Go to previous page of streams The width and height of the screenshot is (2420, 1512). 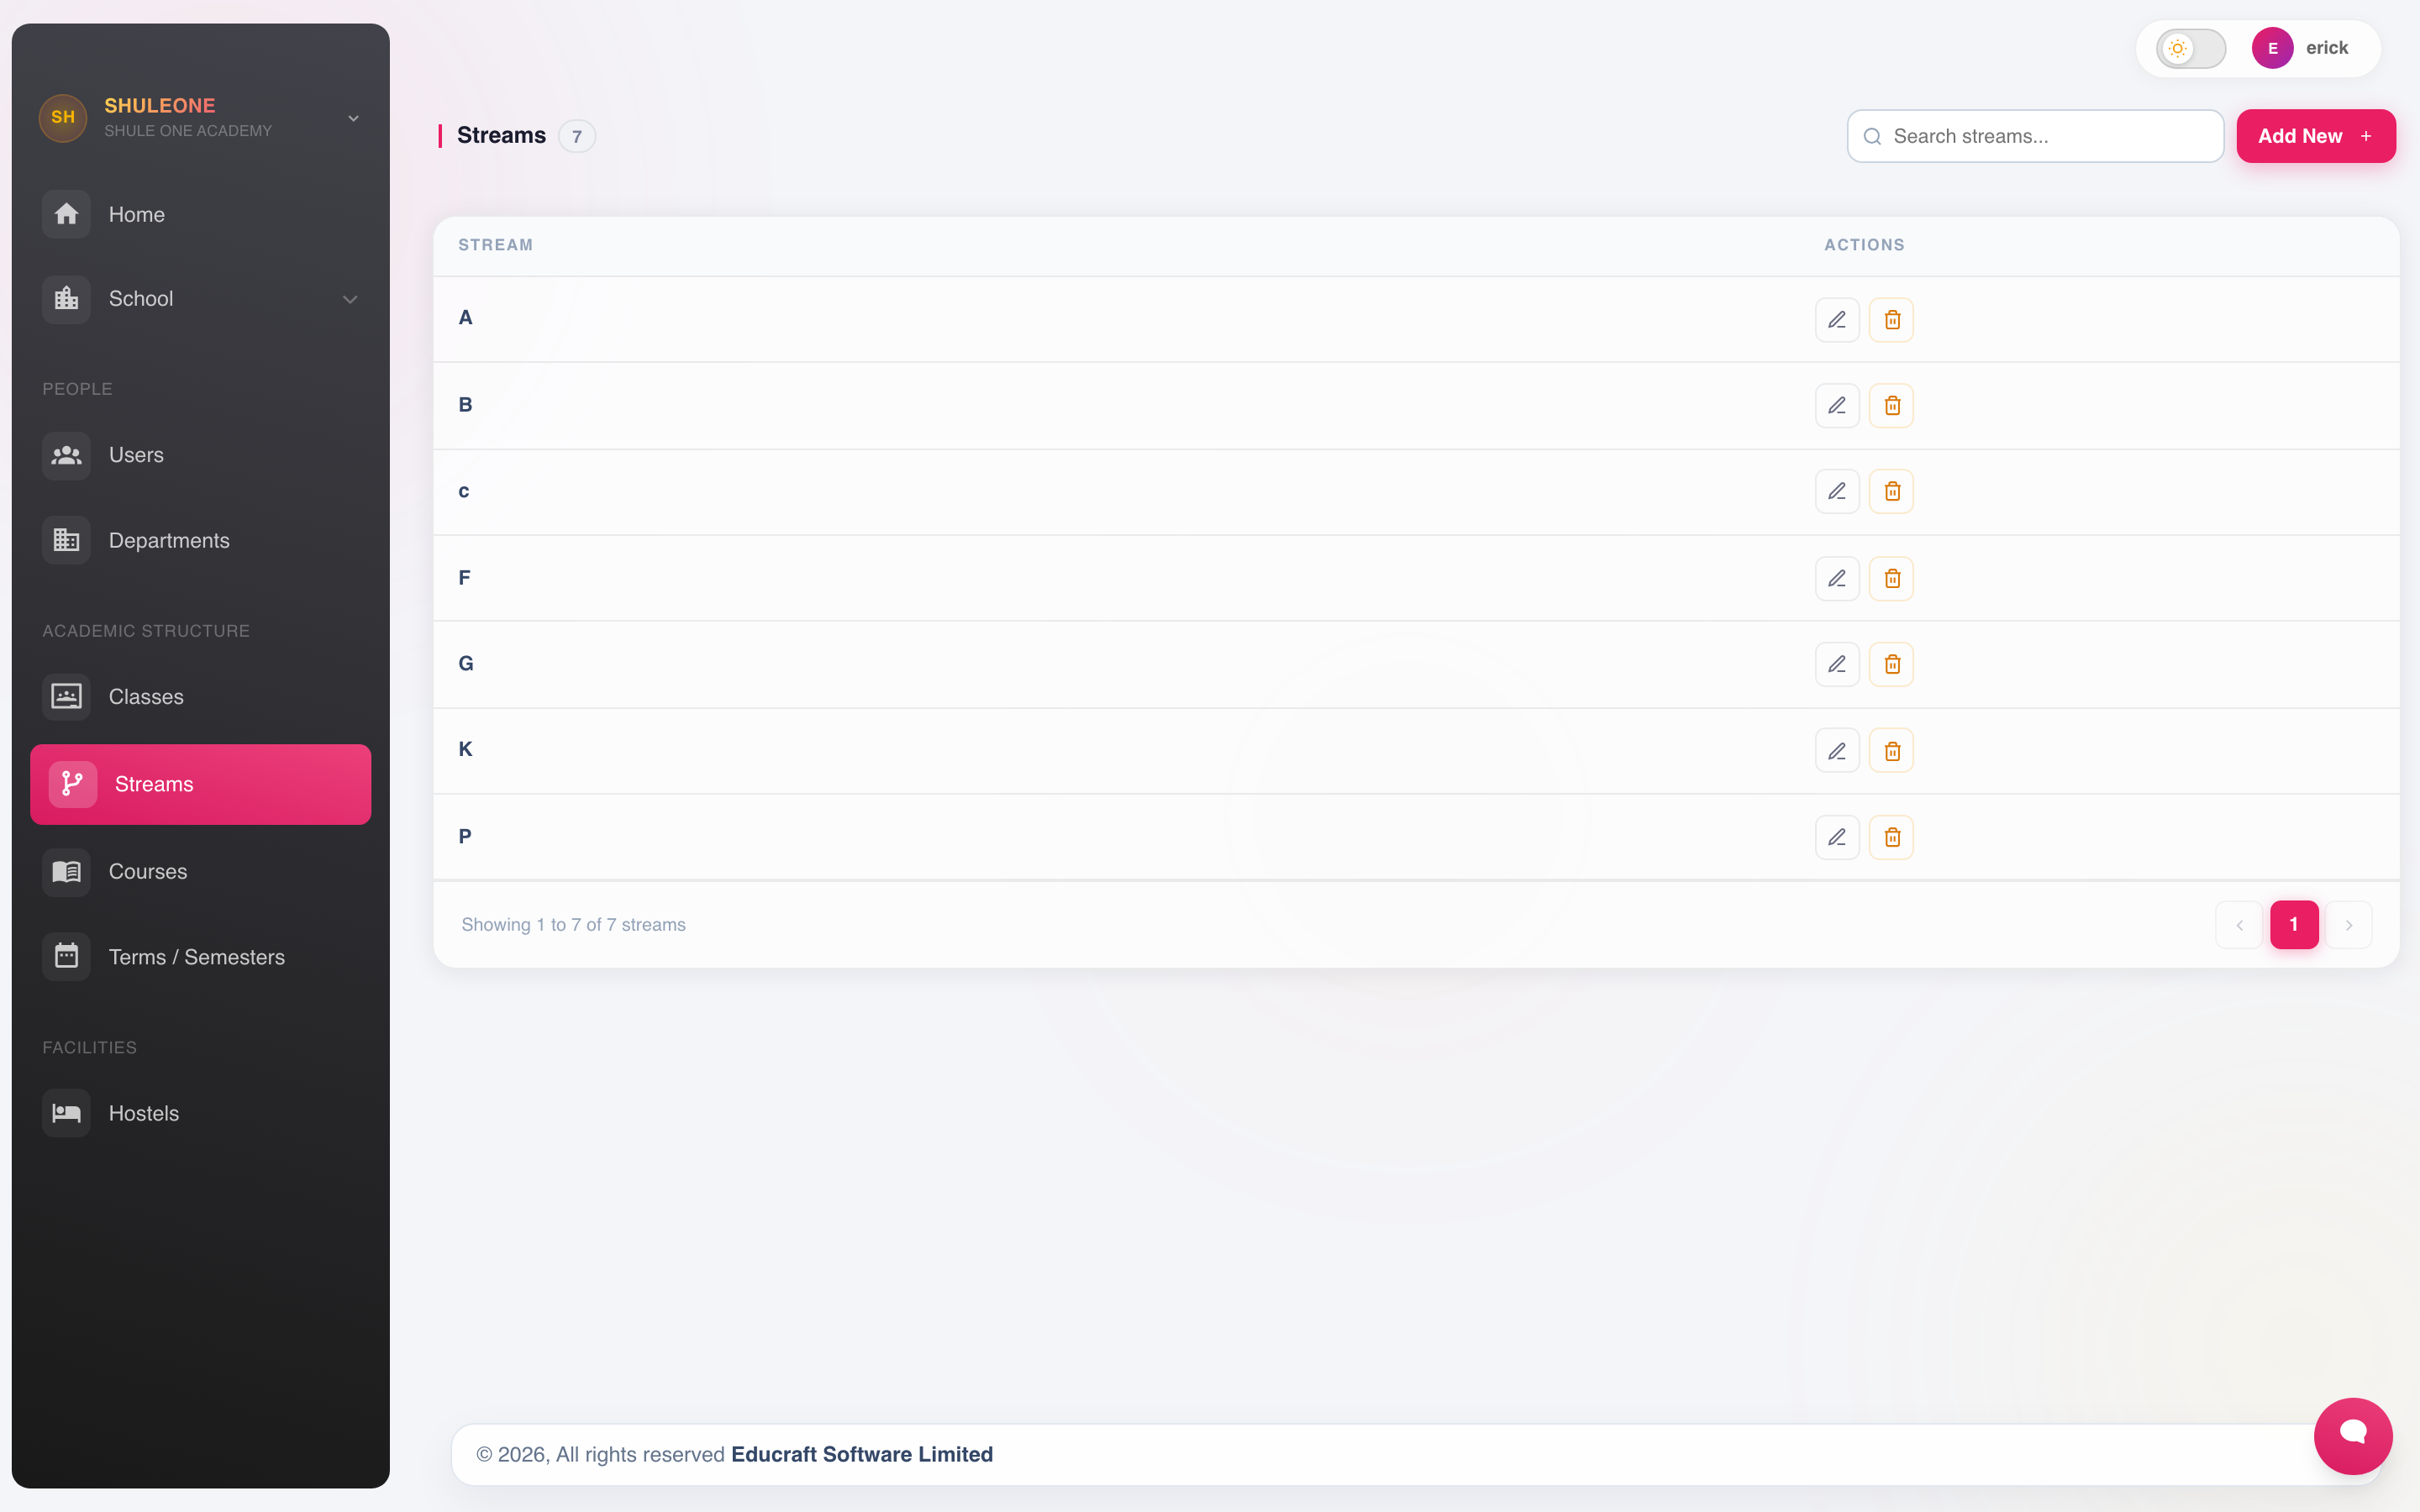2239,925
